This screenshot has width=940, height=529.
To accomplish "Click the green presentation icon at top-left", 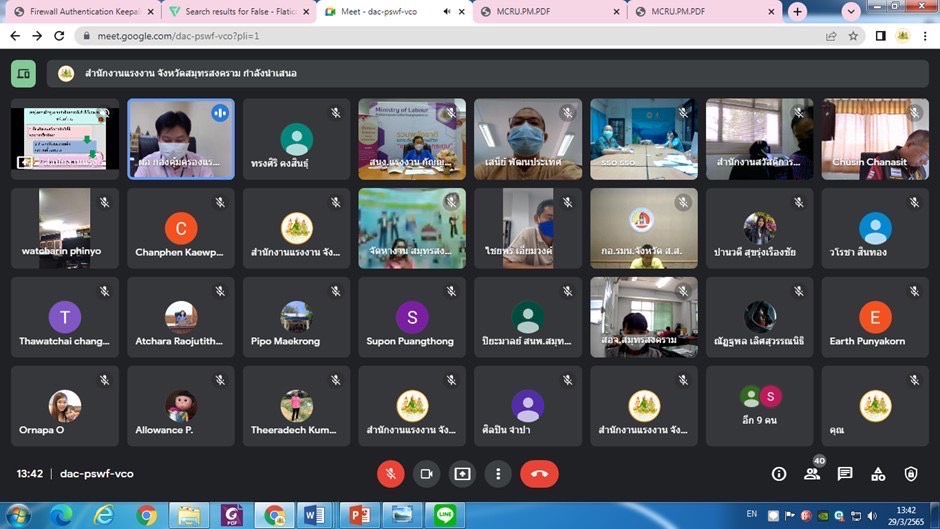I will (24, 73).
